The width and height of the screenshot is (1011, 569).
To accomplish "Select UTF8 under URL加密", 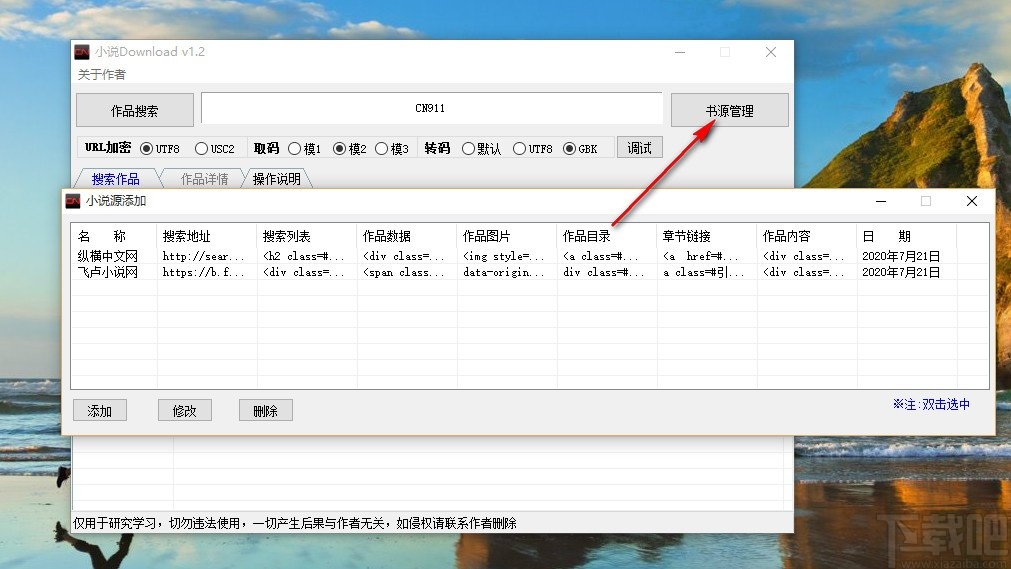I will [x=160, y=148].
